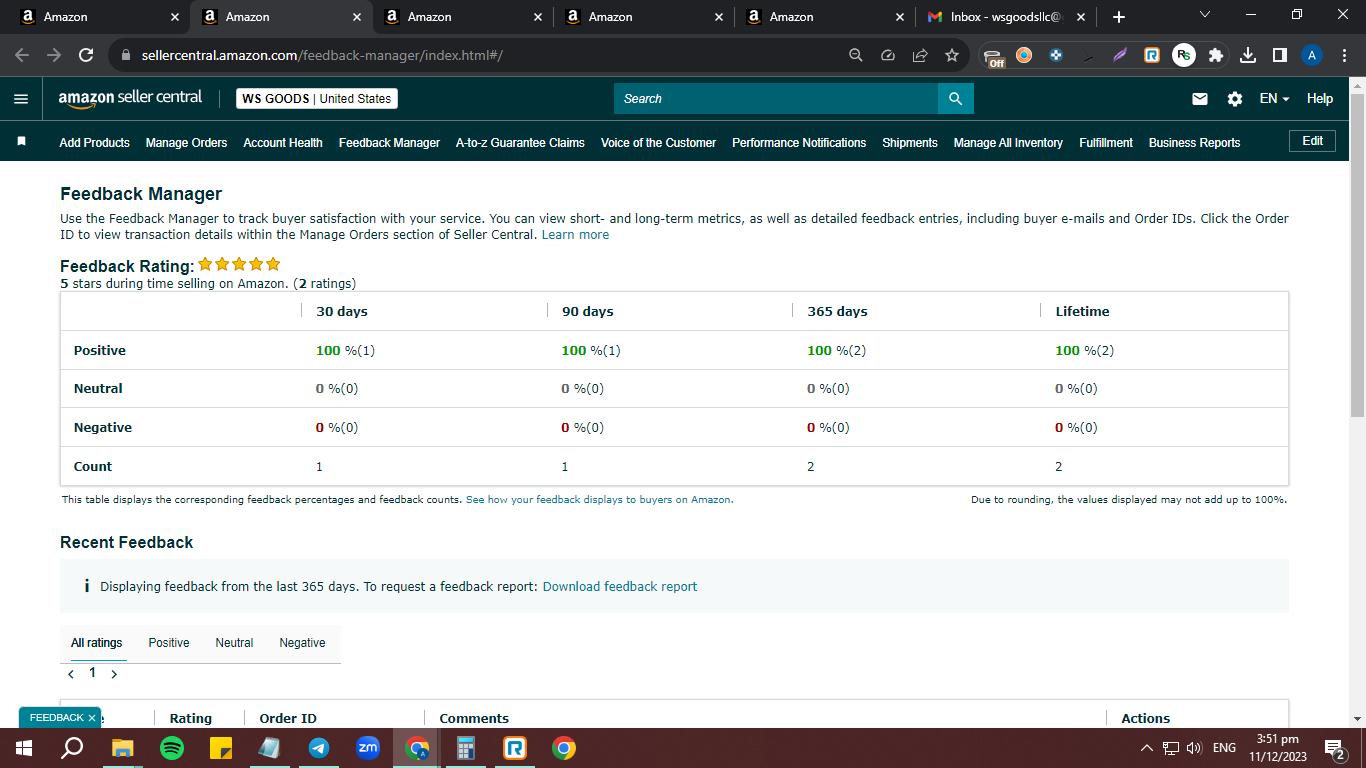Open Manage Orders menu item

[x=186, y=143]
